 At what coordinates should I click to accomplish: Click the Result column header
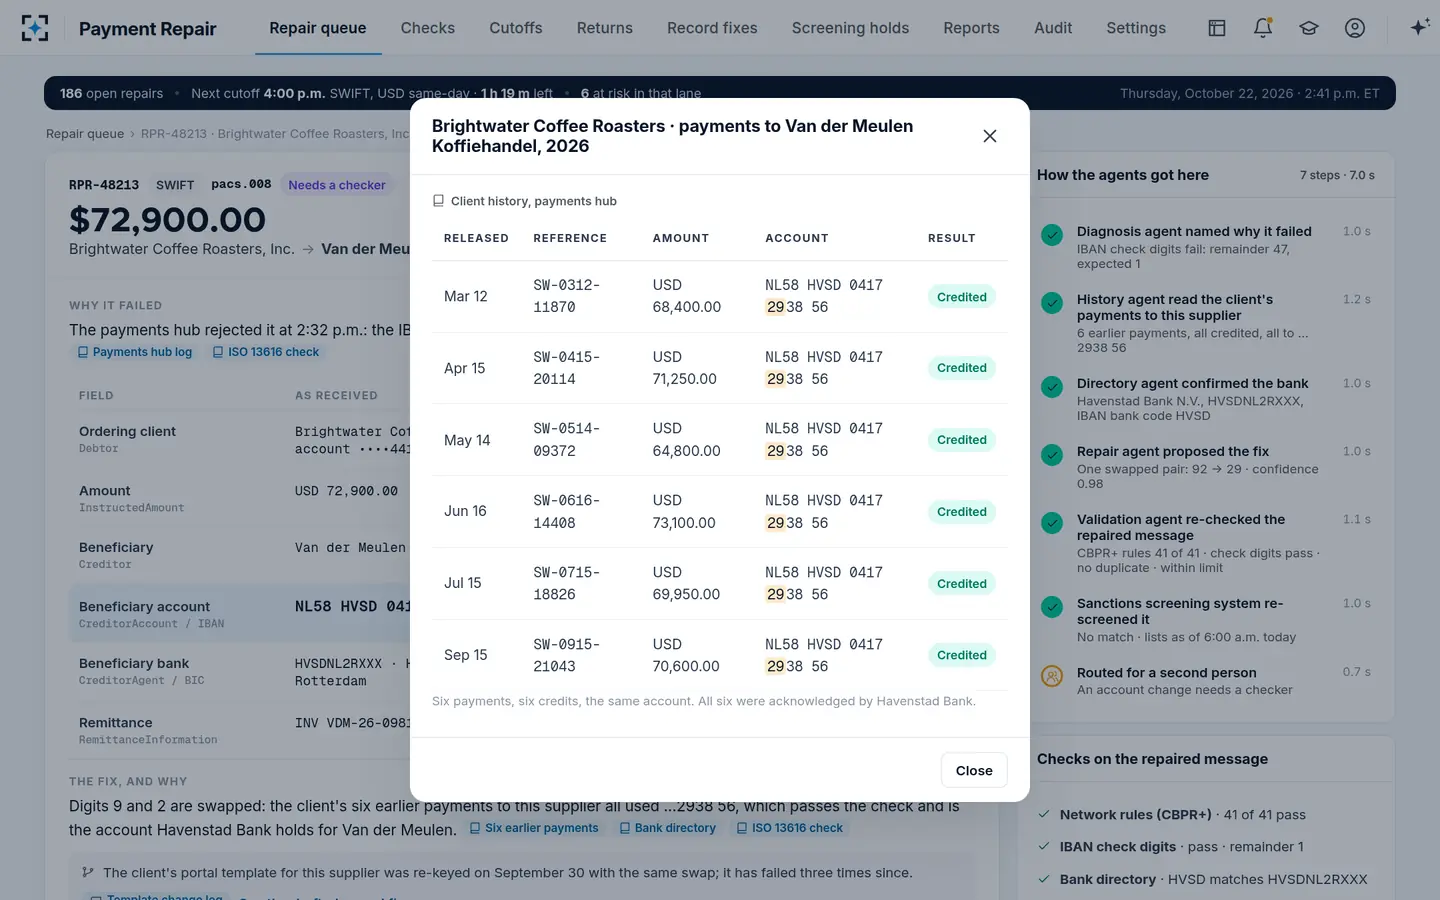952,238
